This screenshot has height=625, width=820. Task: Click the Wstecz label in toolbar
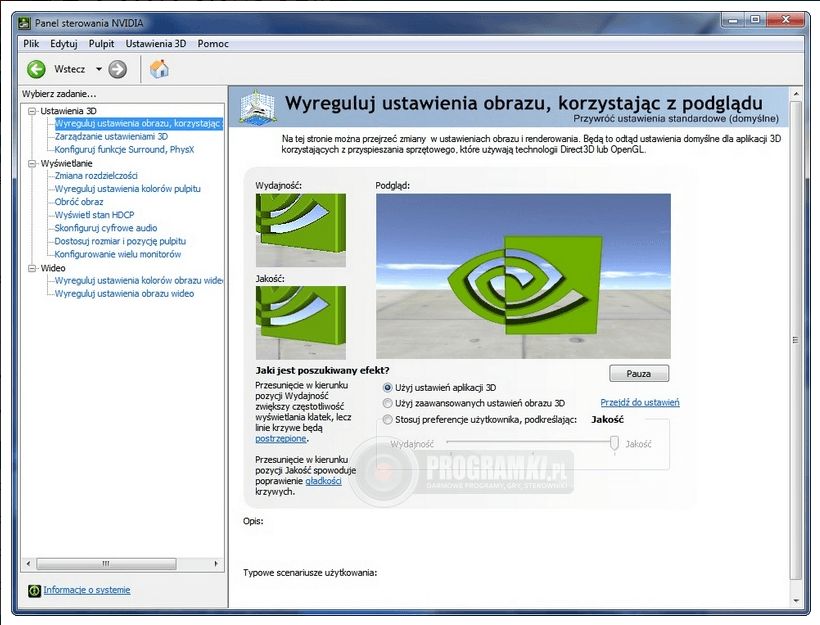click(x=70, y=69)
